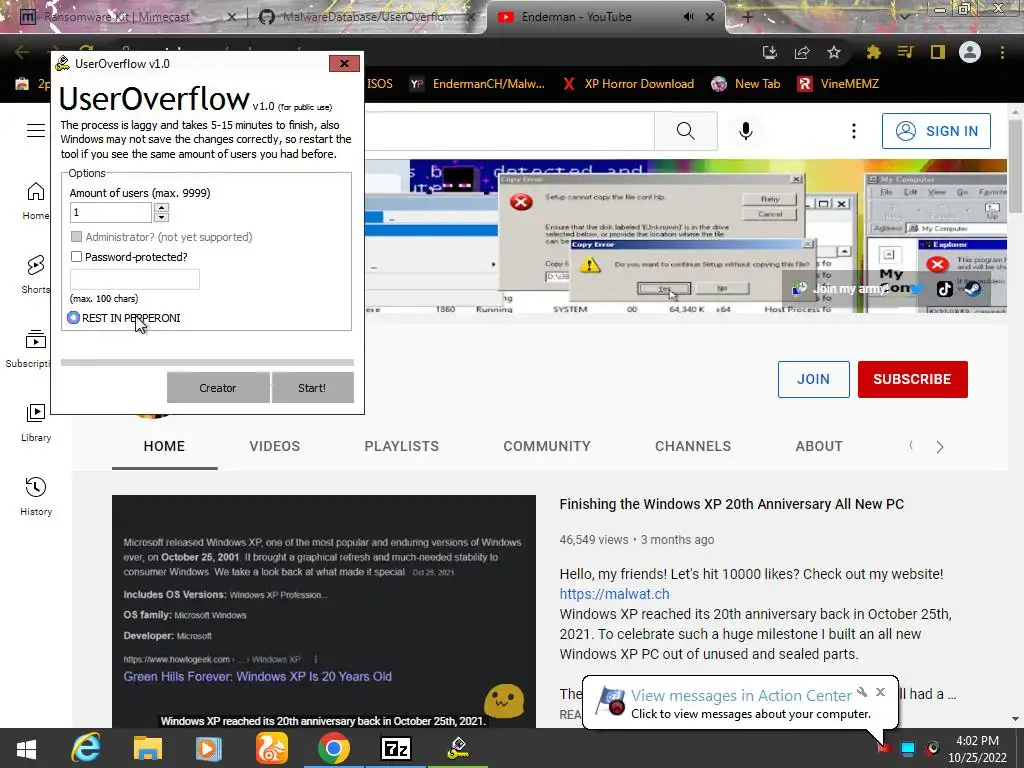Open a new Chrome tab
Viewport: 1024px width, 768px height.
(748, 17)
